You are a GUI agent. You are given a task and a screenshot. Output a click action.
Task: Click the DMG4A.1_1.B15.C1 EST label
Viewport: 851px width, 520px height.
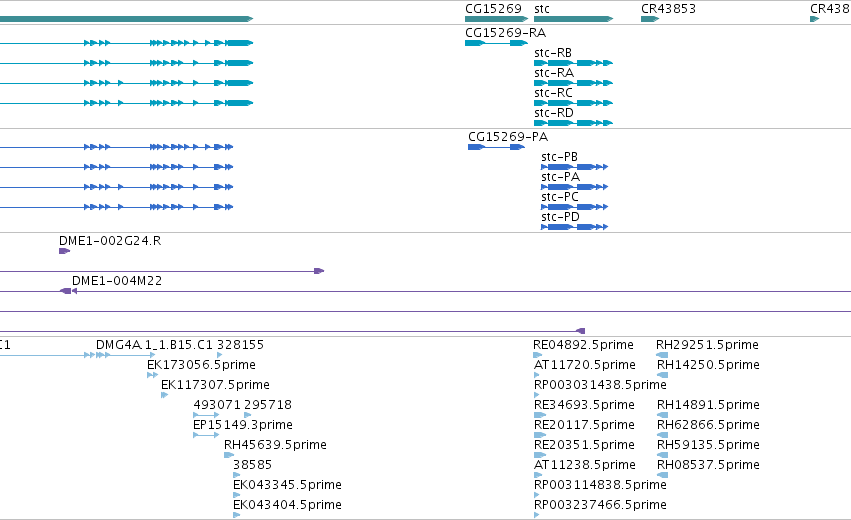tap(154, 345)
